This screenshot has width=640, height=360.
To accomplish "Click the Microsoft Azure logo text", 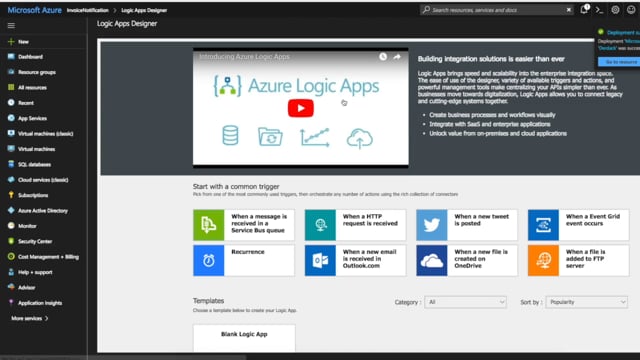I will pos(34,10).
